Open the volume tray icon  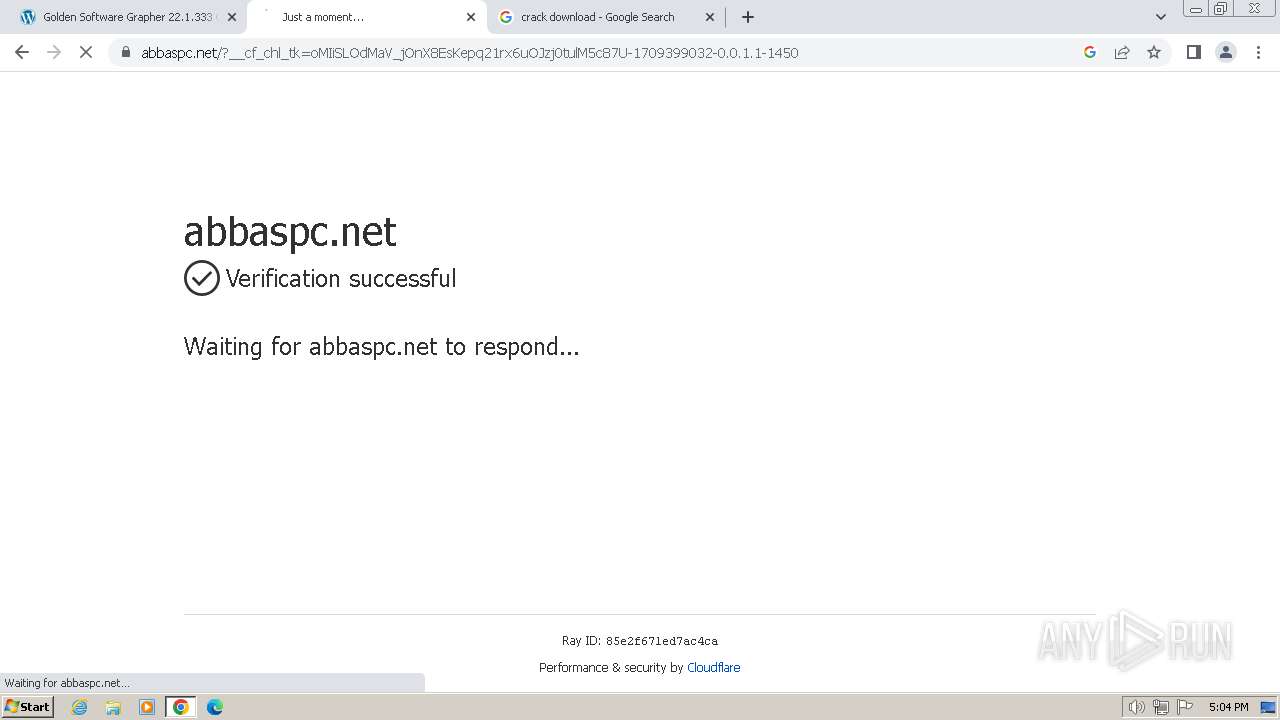coord(1136,707)
